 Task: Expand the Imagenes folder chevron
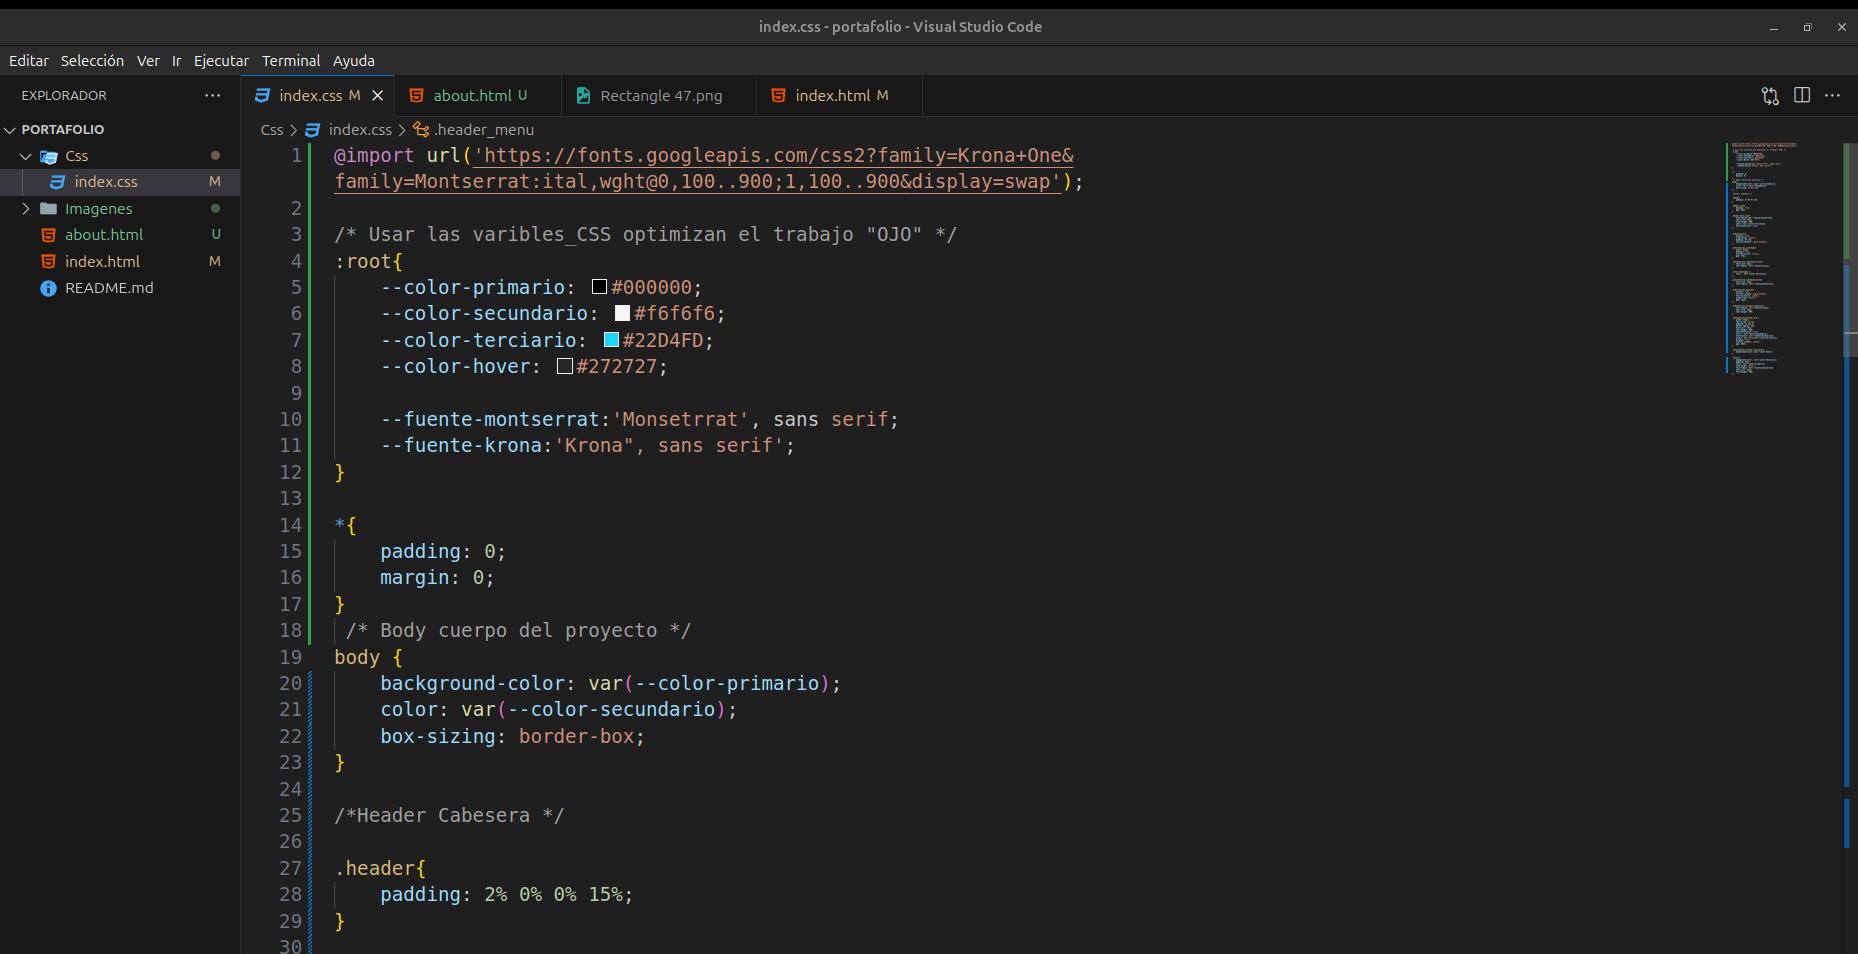point(26,208)
